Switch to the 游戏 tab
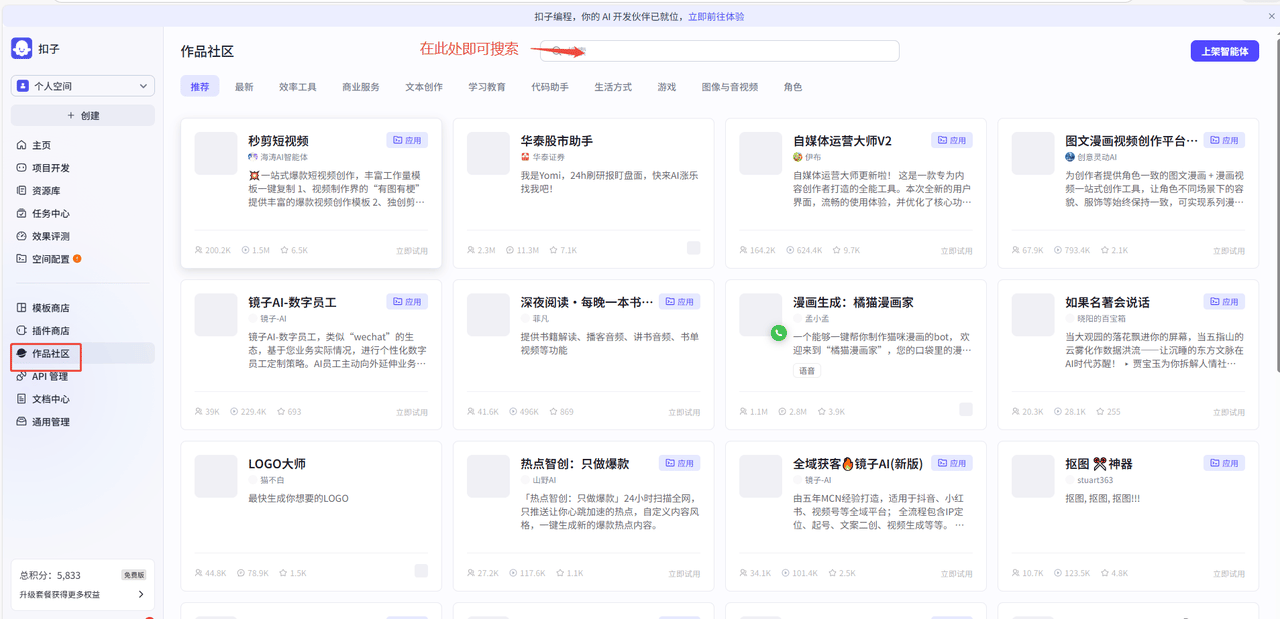The image size is (1280, 619). [666, 87]
